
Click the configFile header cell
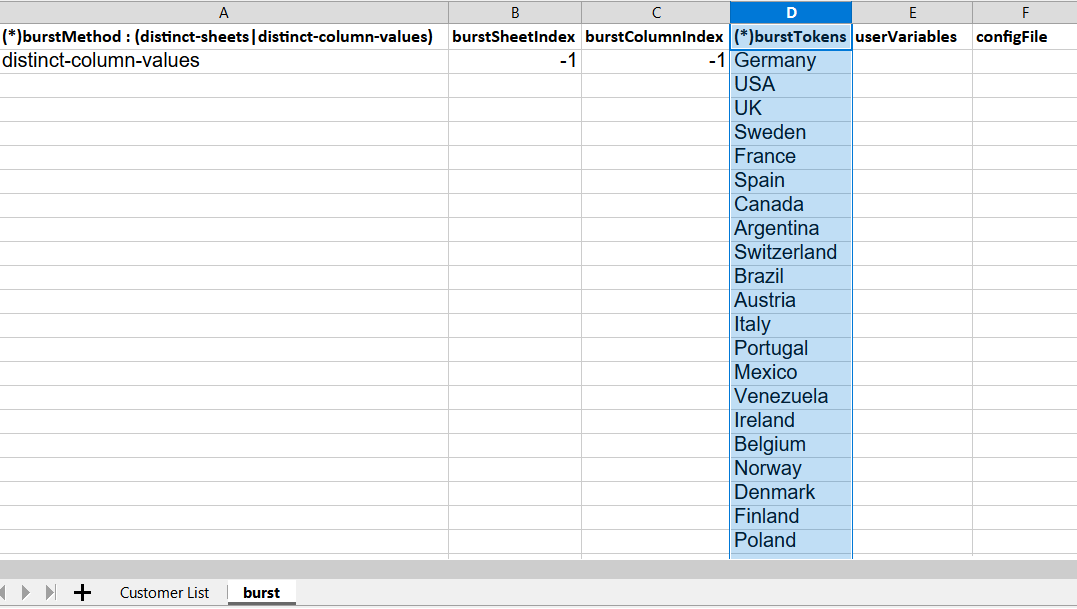(x=1025, y=37)
